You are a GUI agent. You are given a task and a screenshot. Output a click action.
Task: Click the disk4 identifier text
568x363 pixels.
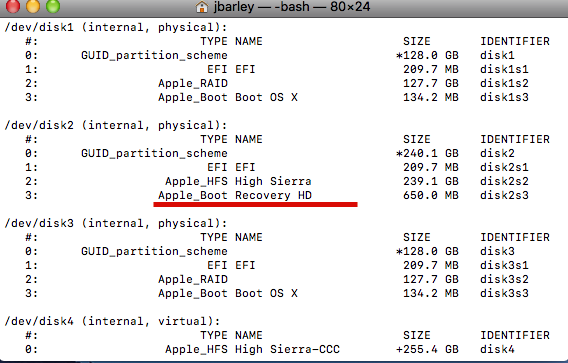(497, 350)
